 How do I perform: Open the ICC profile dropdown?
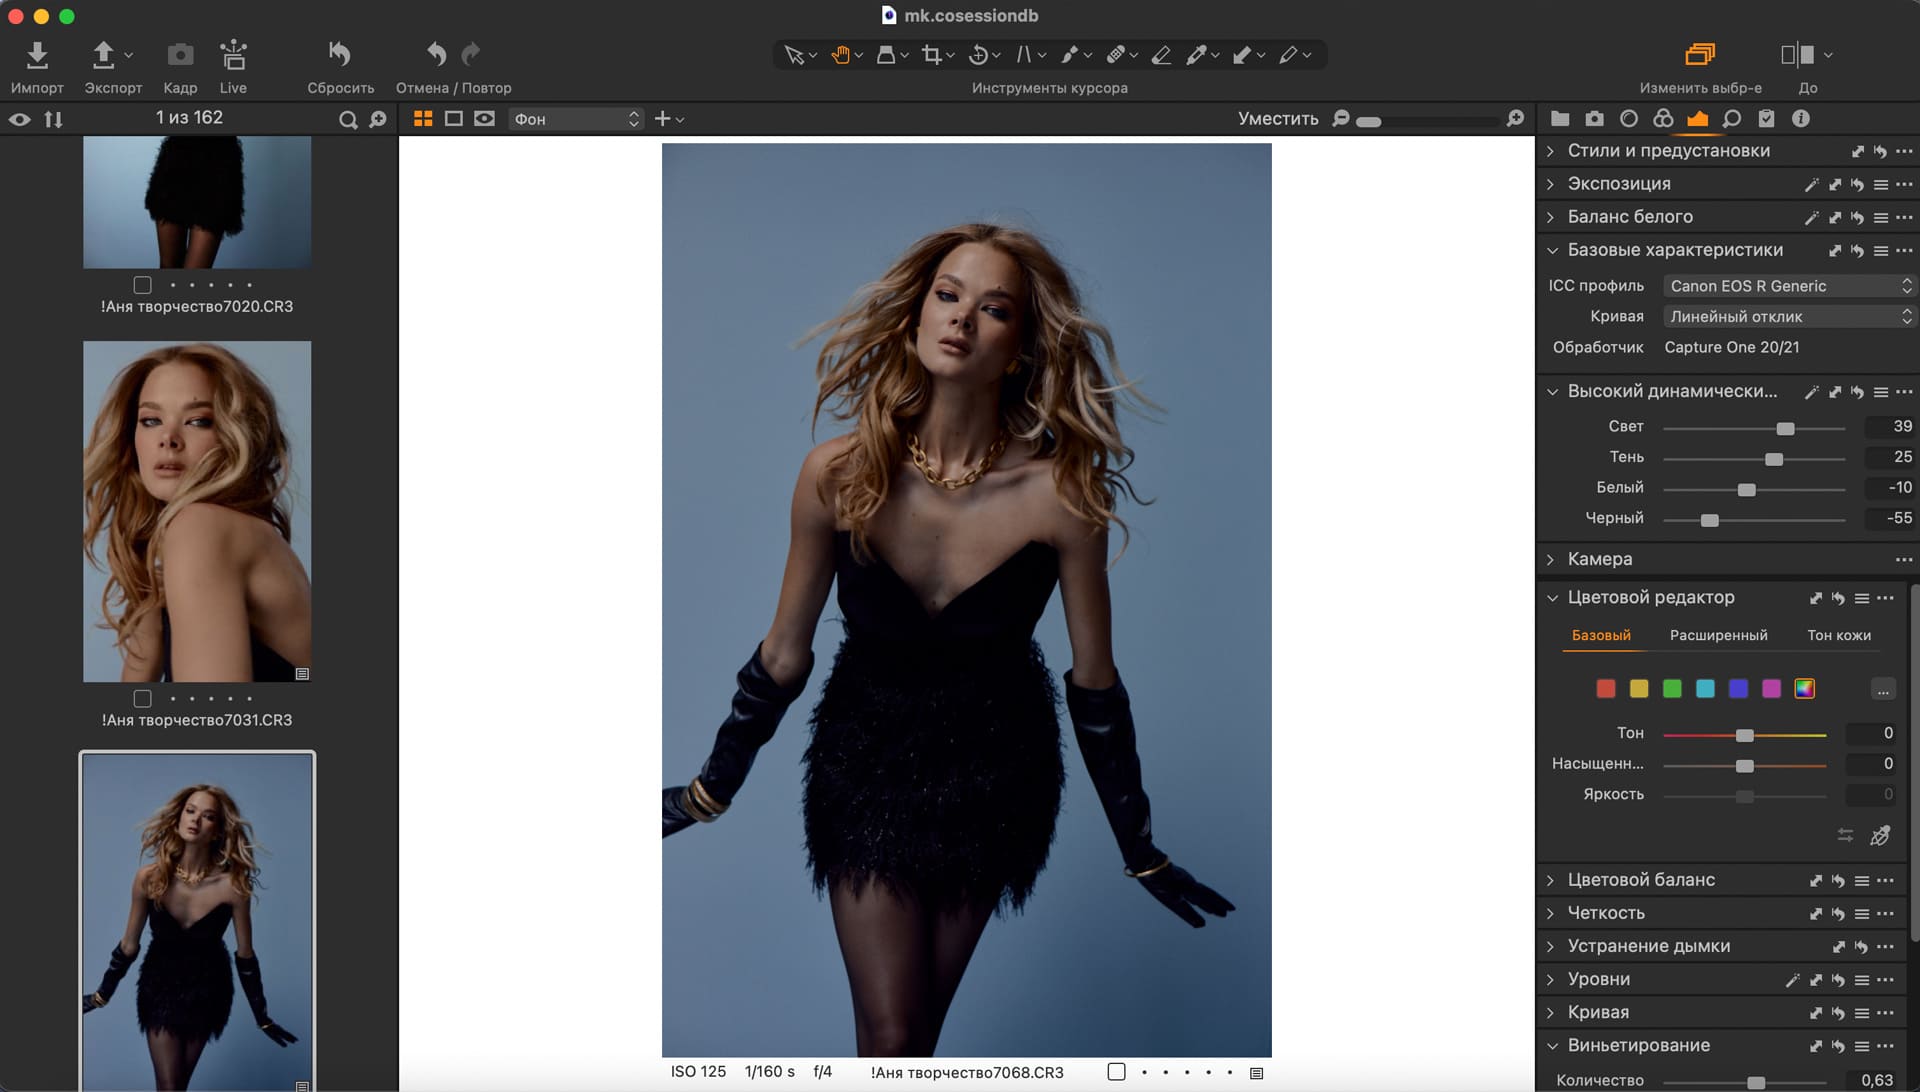(1789, 286)
